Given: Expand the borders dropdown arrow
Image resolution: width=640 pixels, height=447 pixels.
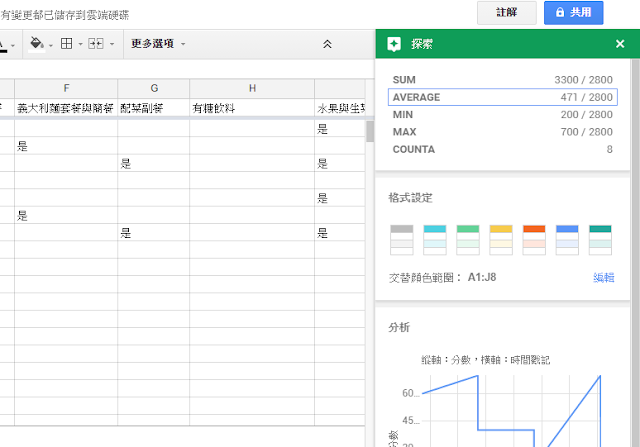Looking at the screenshot, I should (80, 44).
